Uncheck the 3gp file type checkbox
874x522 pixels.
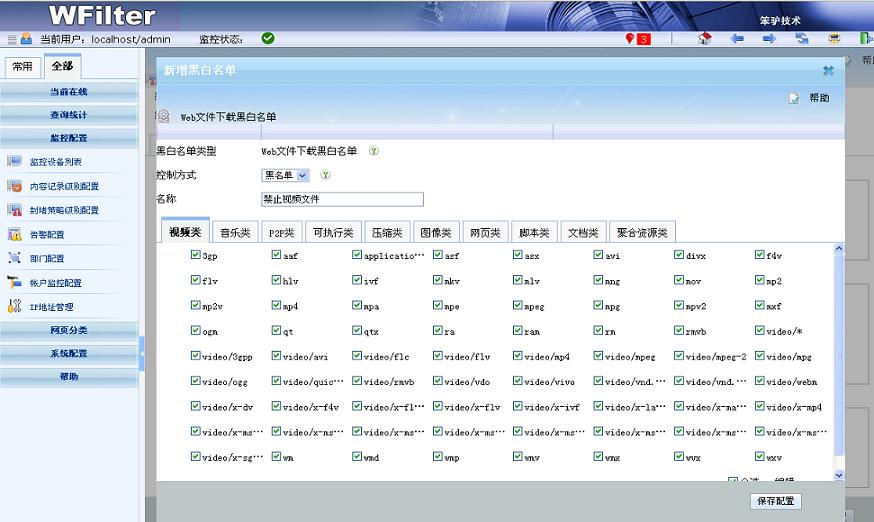click(x=196, y=255)
